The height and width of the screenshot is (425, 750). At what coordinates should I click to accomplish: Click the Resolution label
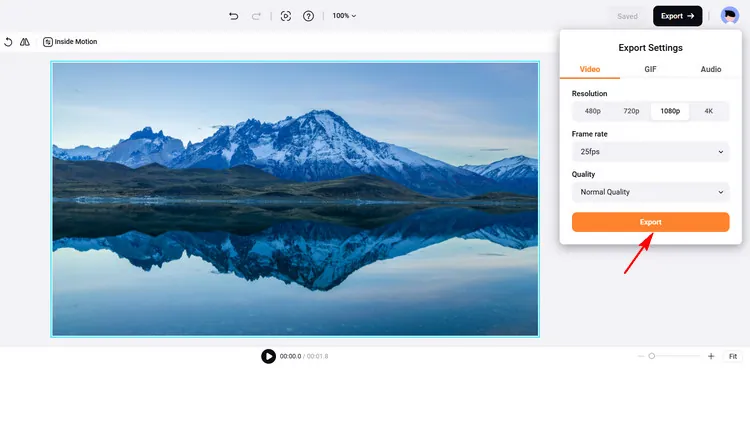click(x=589, y=94)
